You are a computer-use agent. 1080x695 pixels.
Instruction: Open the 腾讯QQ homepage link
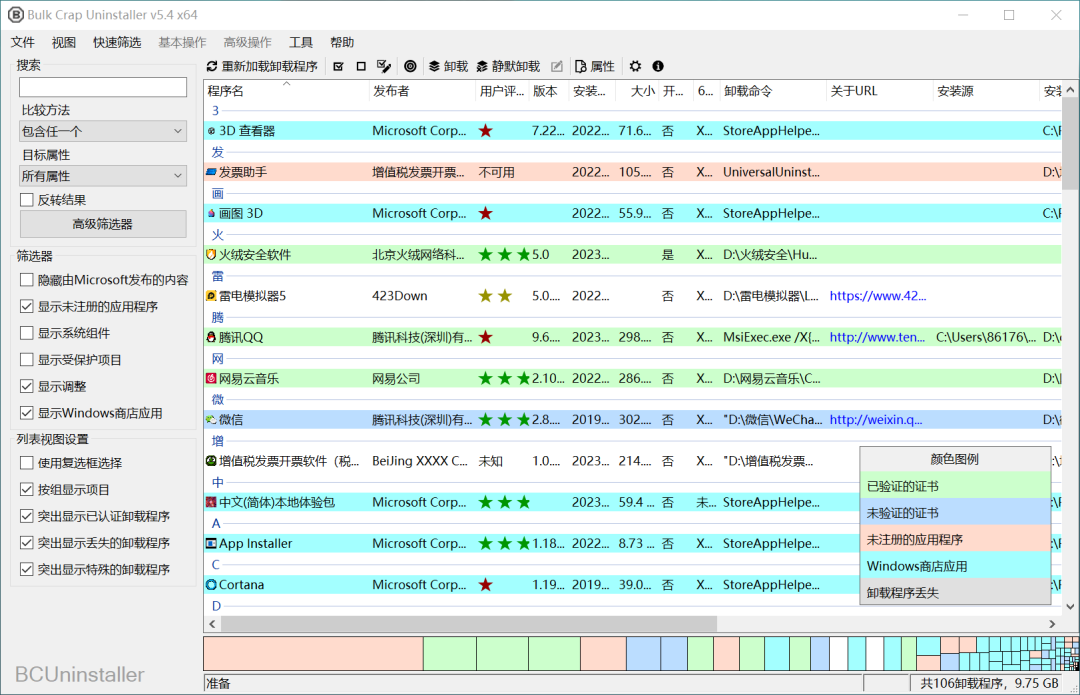point(877,336)
